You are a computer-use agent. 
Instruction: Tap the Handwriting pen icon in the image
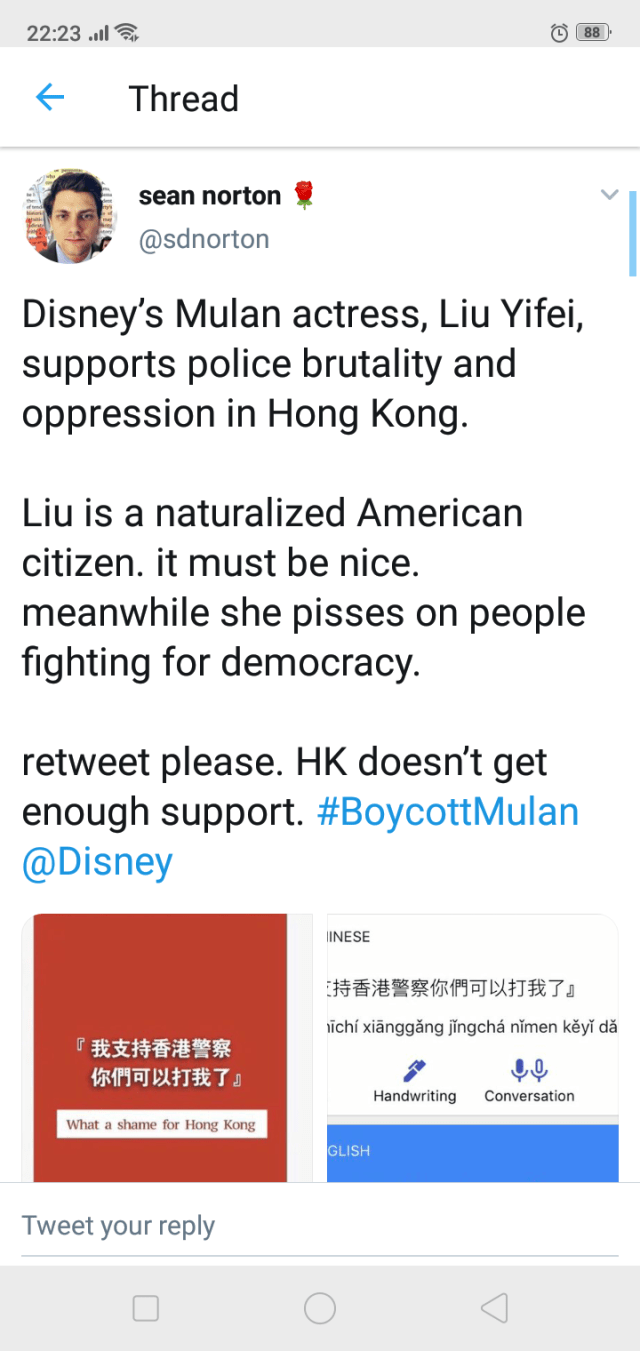coord(414,1071)
